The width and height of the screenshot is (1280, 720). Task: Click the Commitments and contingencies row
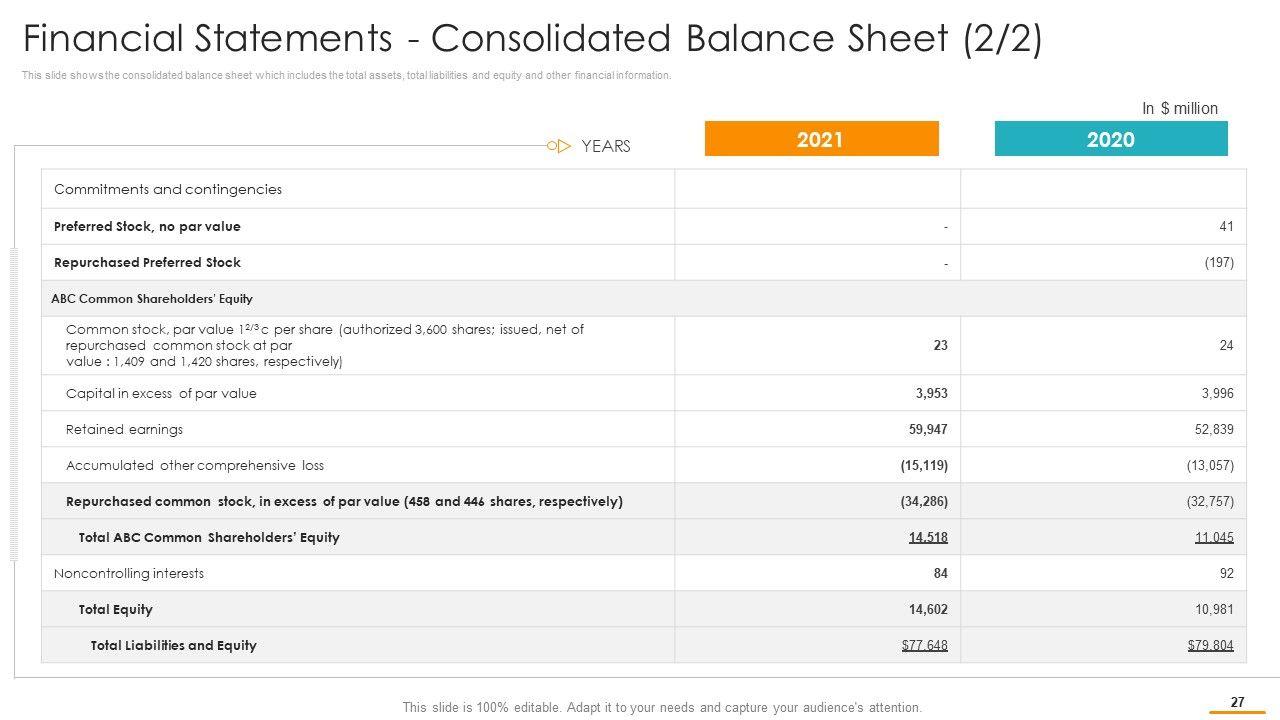coord(168,189)
